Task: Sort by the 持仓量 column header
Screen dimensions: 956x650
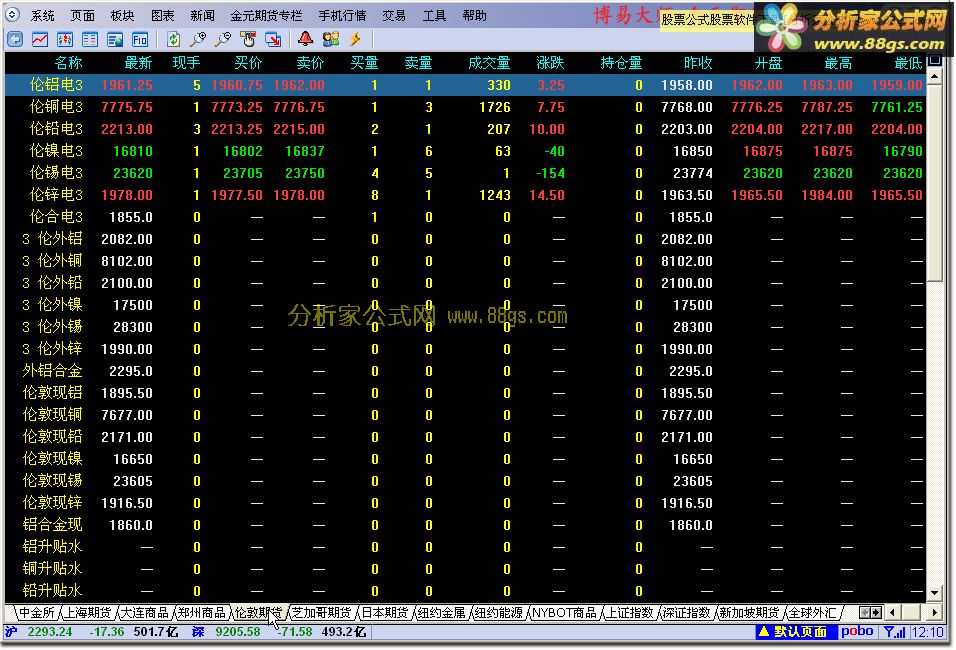Action: coord(621,62)
